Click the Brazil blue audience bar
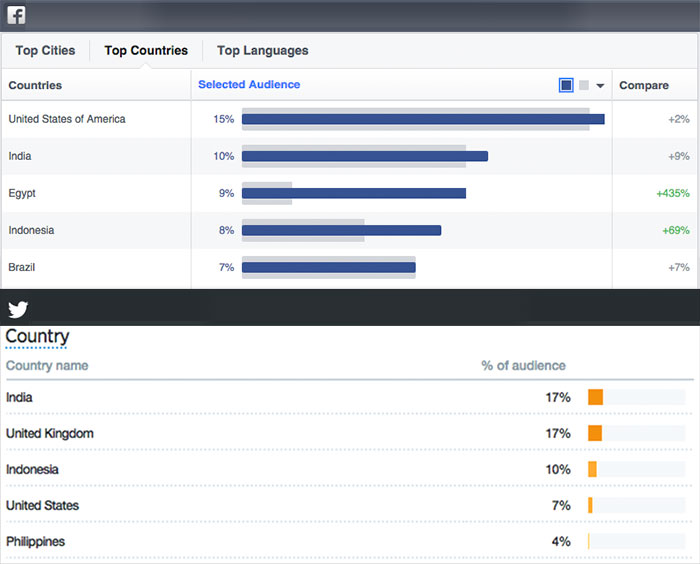 click(328, 267)
